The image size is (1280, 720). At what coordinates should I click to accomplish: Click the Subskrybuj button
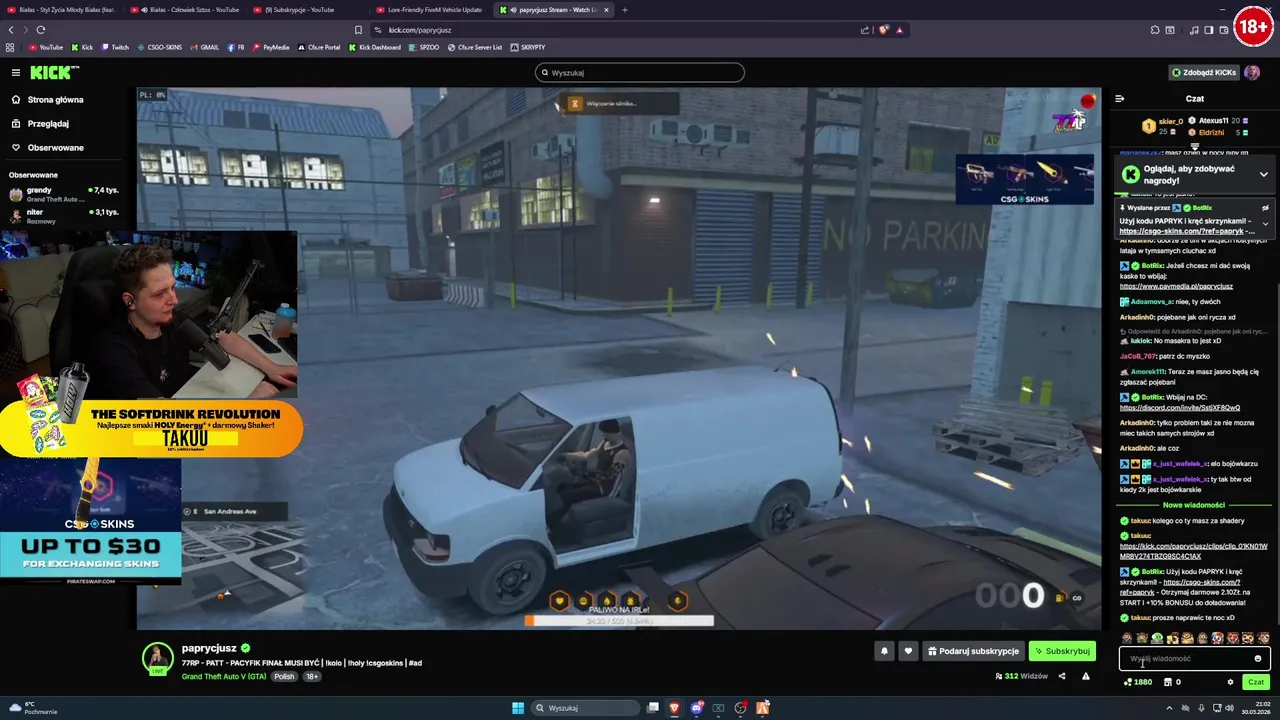(x=1062, y=651)
